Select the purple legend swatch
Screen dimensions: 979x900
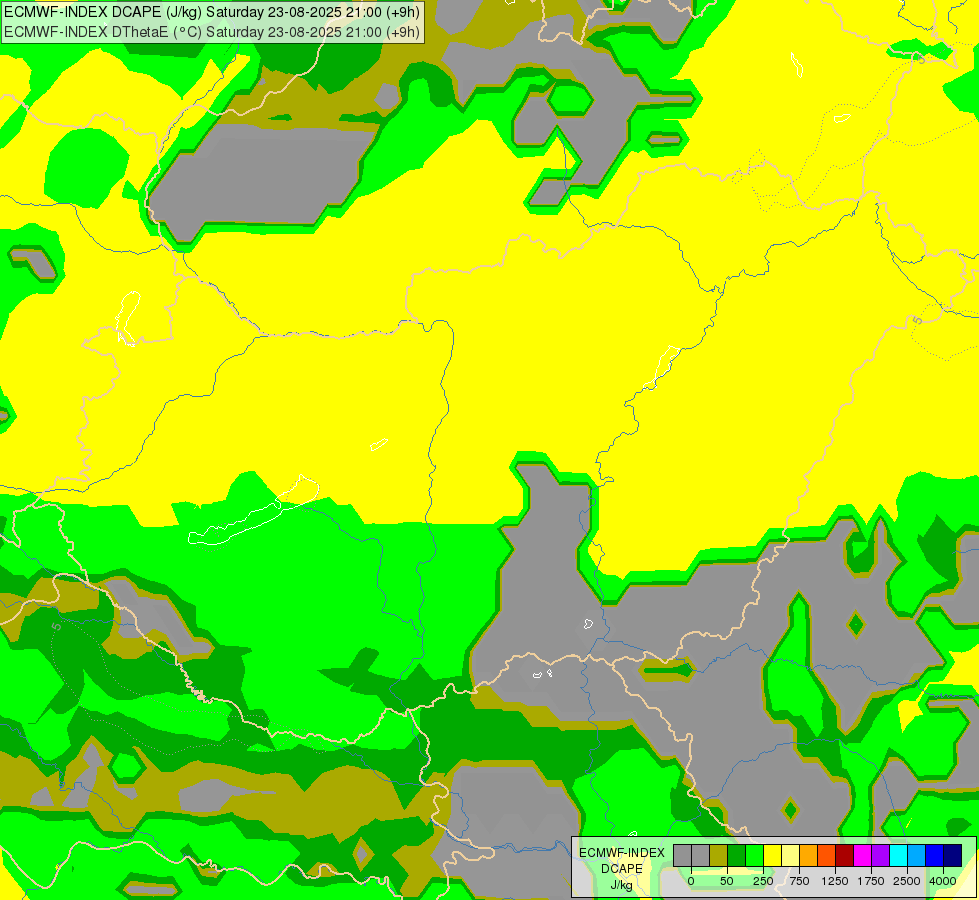(x=880, y=855)
